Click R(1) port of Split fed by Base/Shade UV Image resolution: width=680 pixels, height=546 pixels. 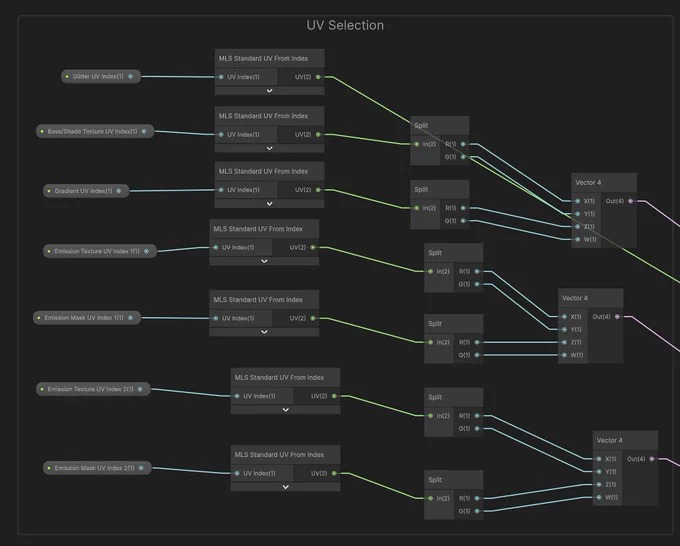pyautogui.click(x=463, y=144)
